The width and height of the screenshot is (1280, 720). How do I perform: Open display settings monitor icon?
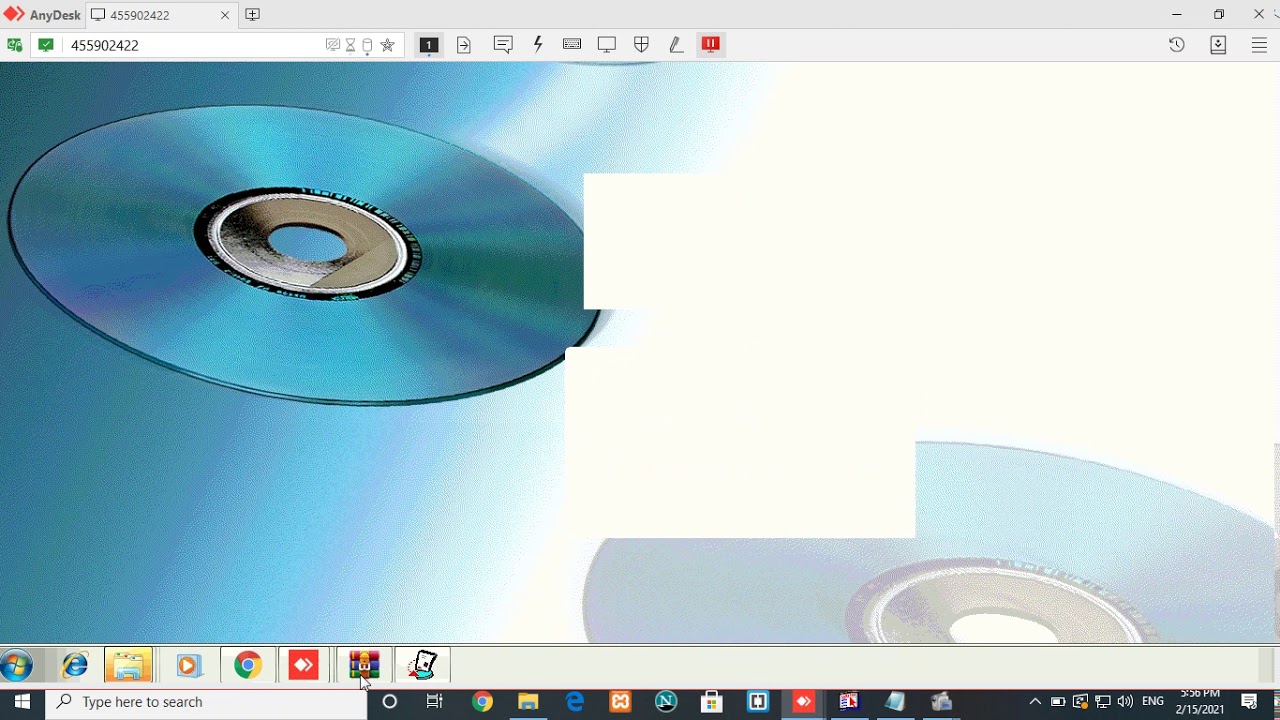(x=607, y=44)
